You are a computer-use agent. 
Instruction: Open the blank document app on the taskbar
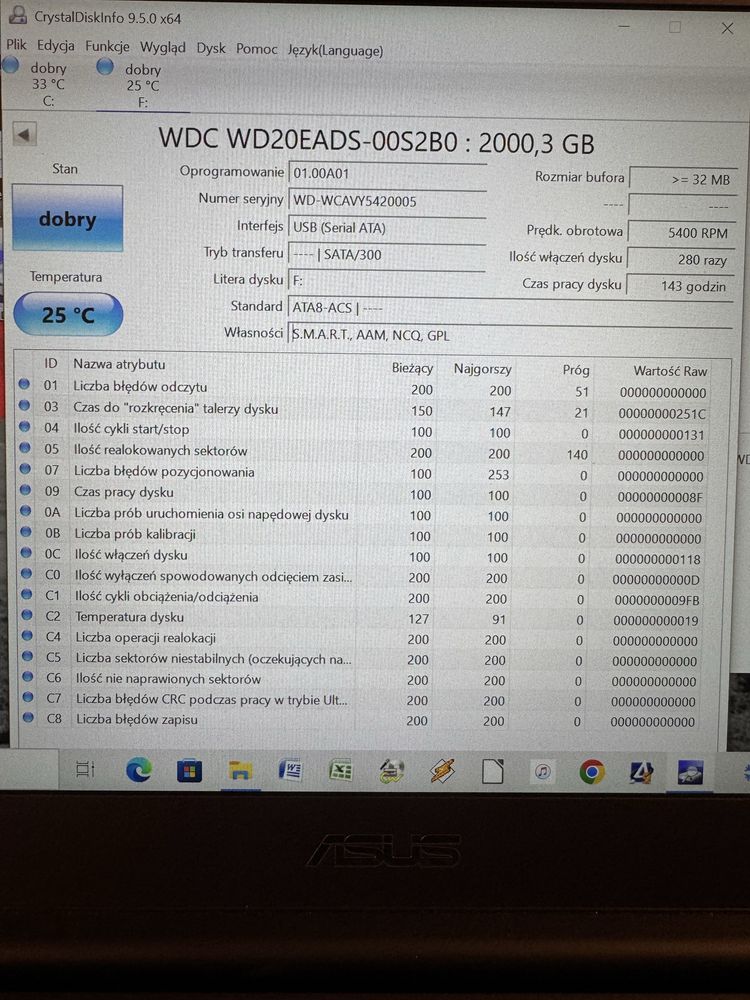tap(492, 772)
